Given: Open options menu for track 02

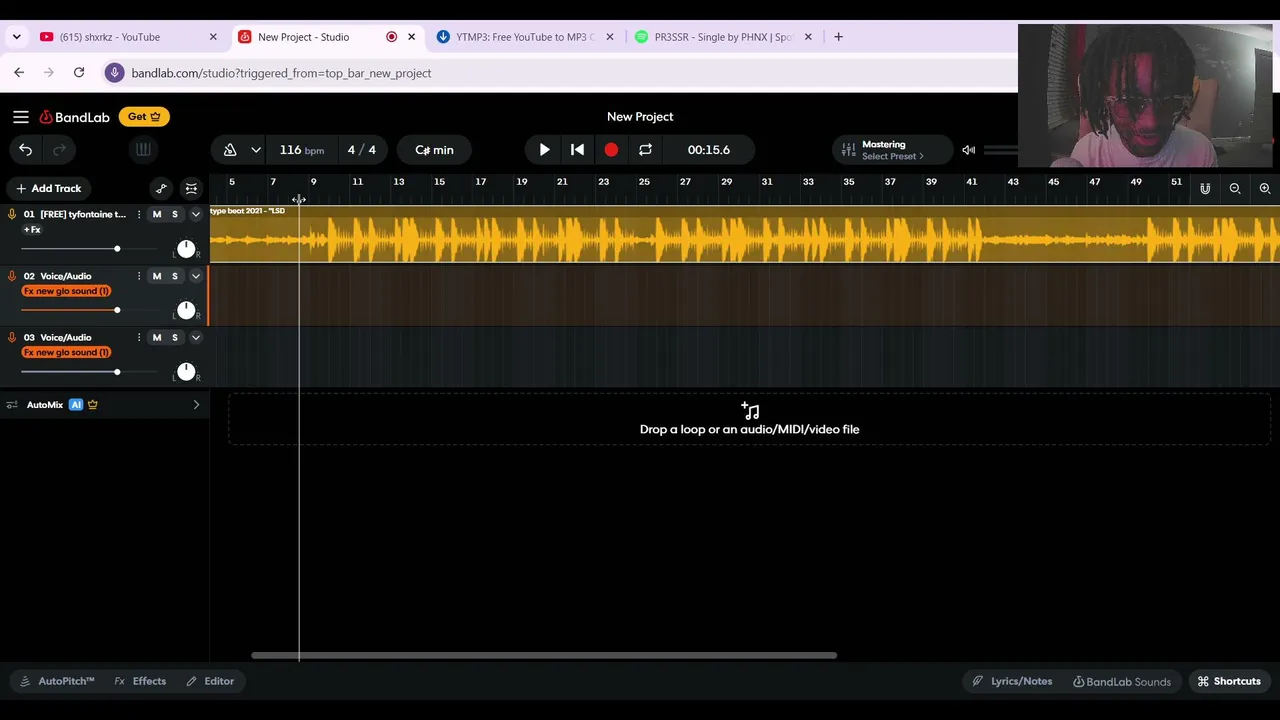Looking at the screenshot, I should (139, 276).
